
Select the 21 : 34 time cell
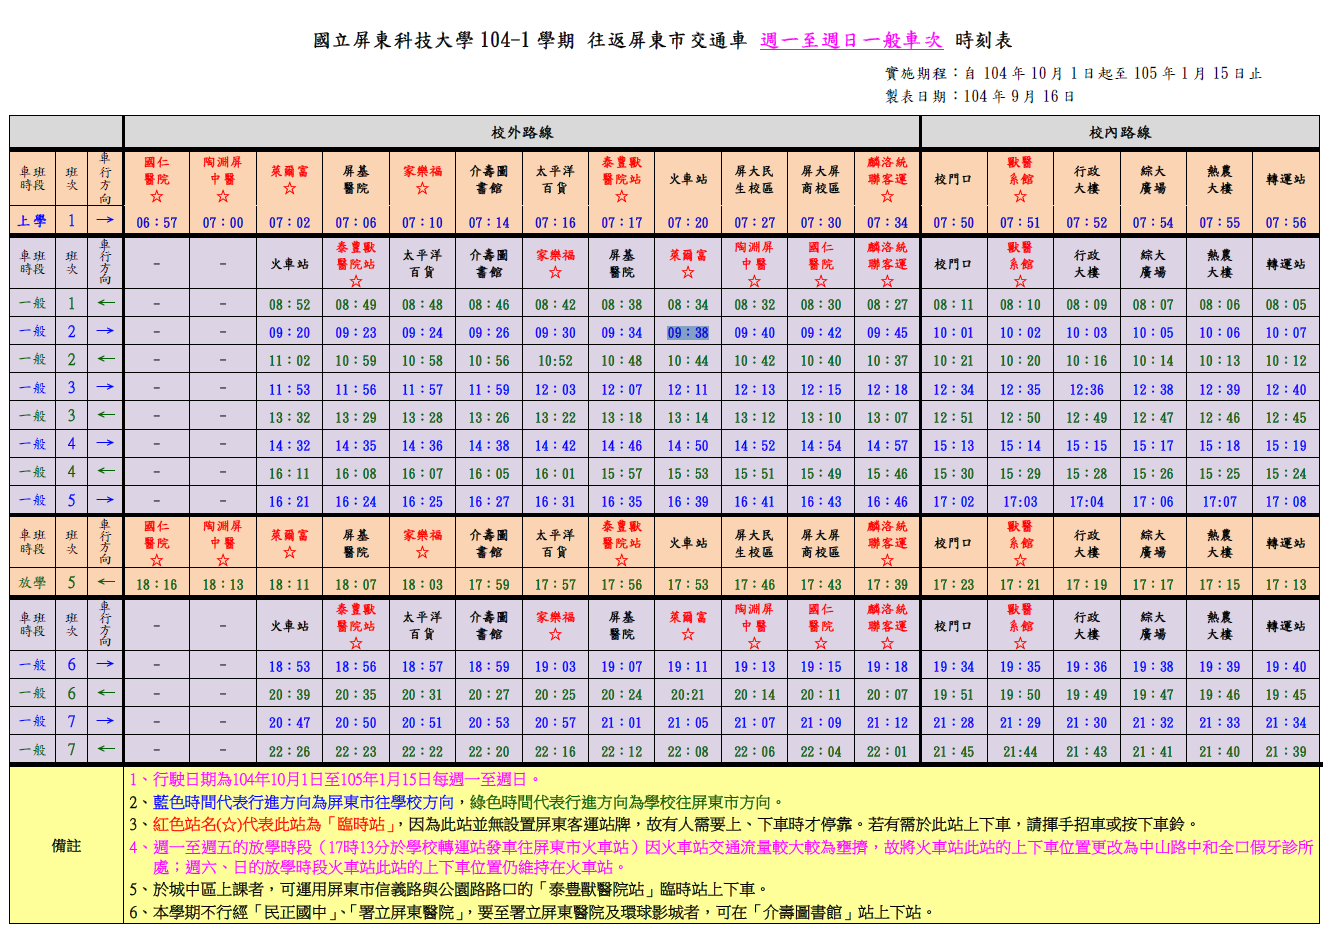[x=1286, y=723]
